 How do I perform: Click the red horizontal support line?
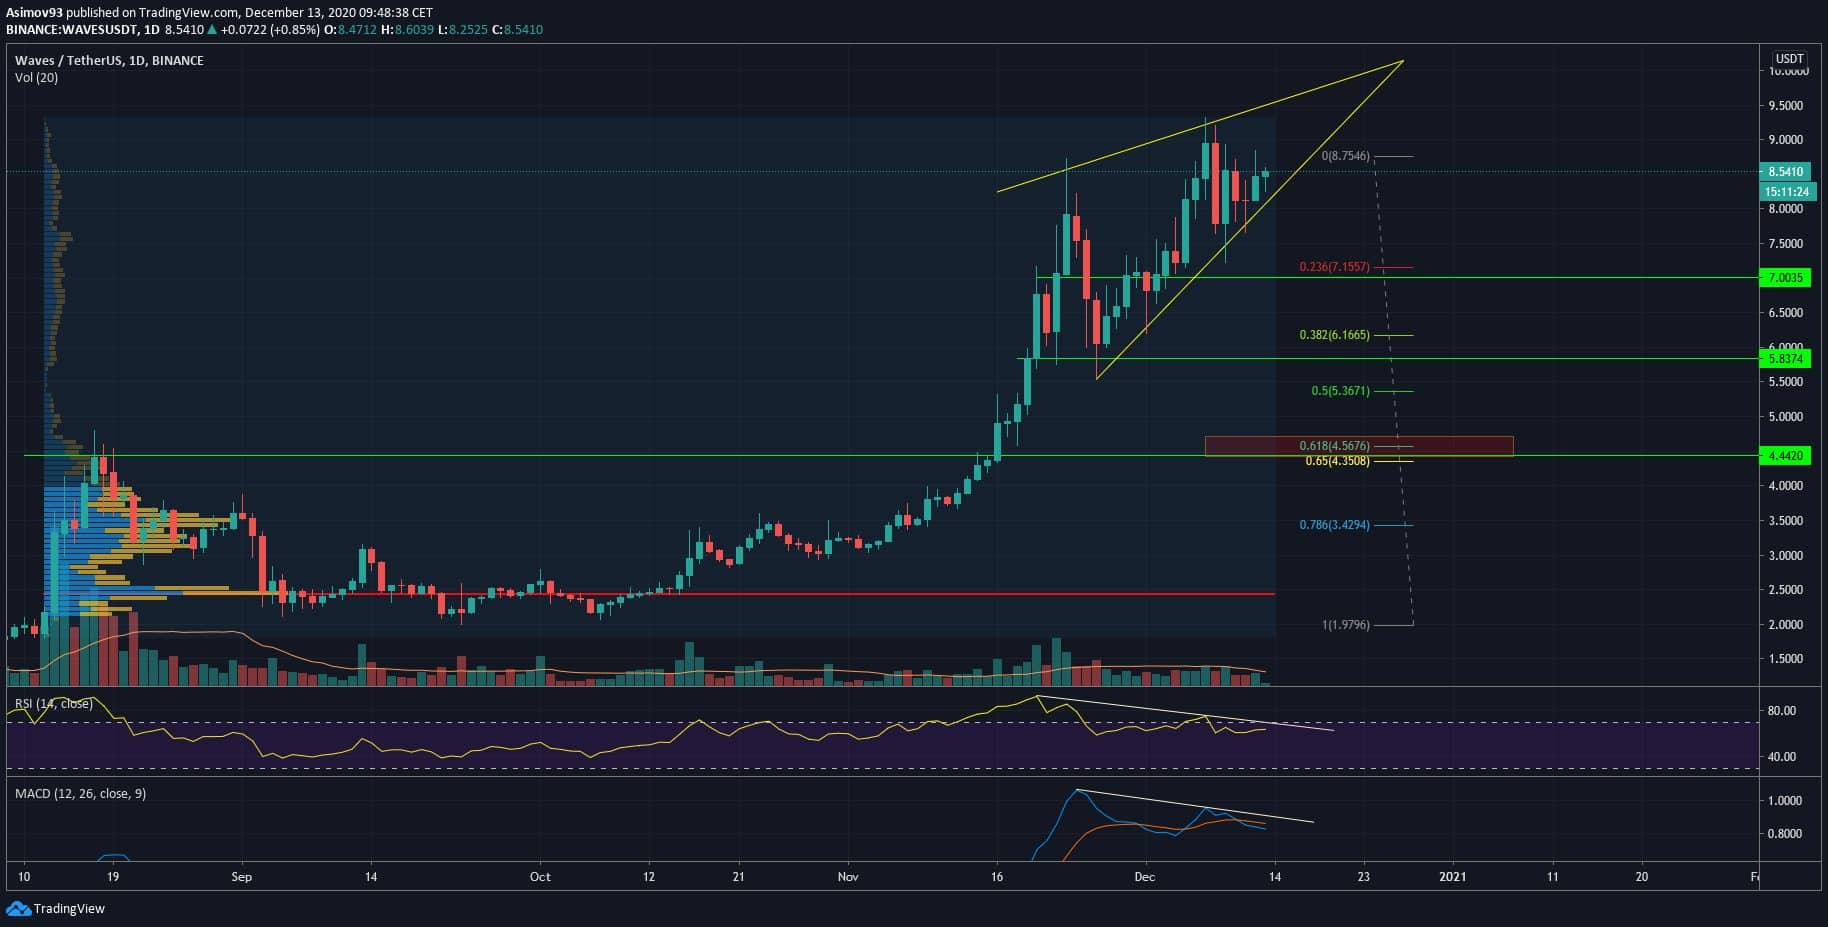700,594
